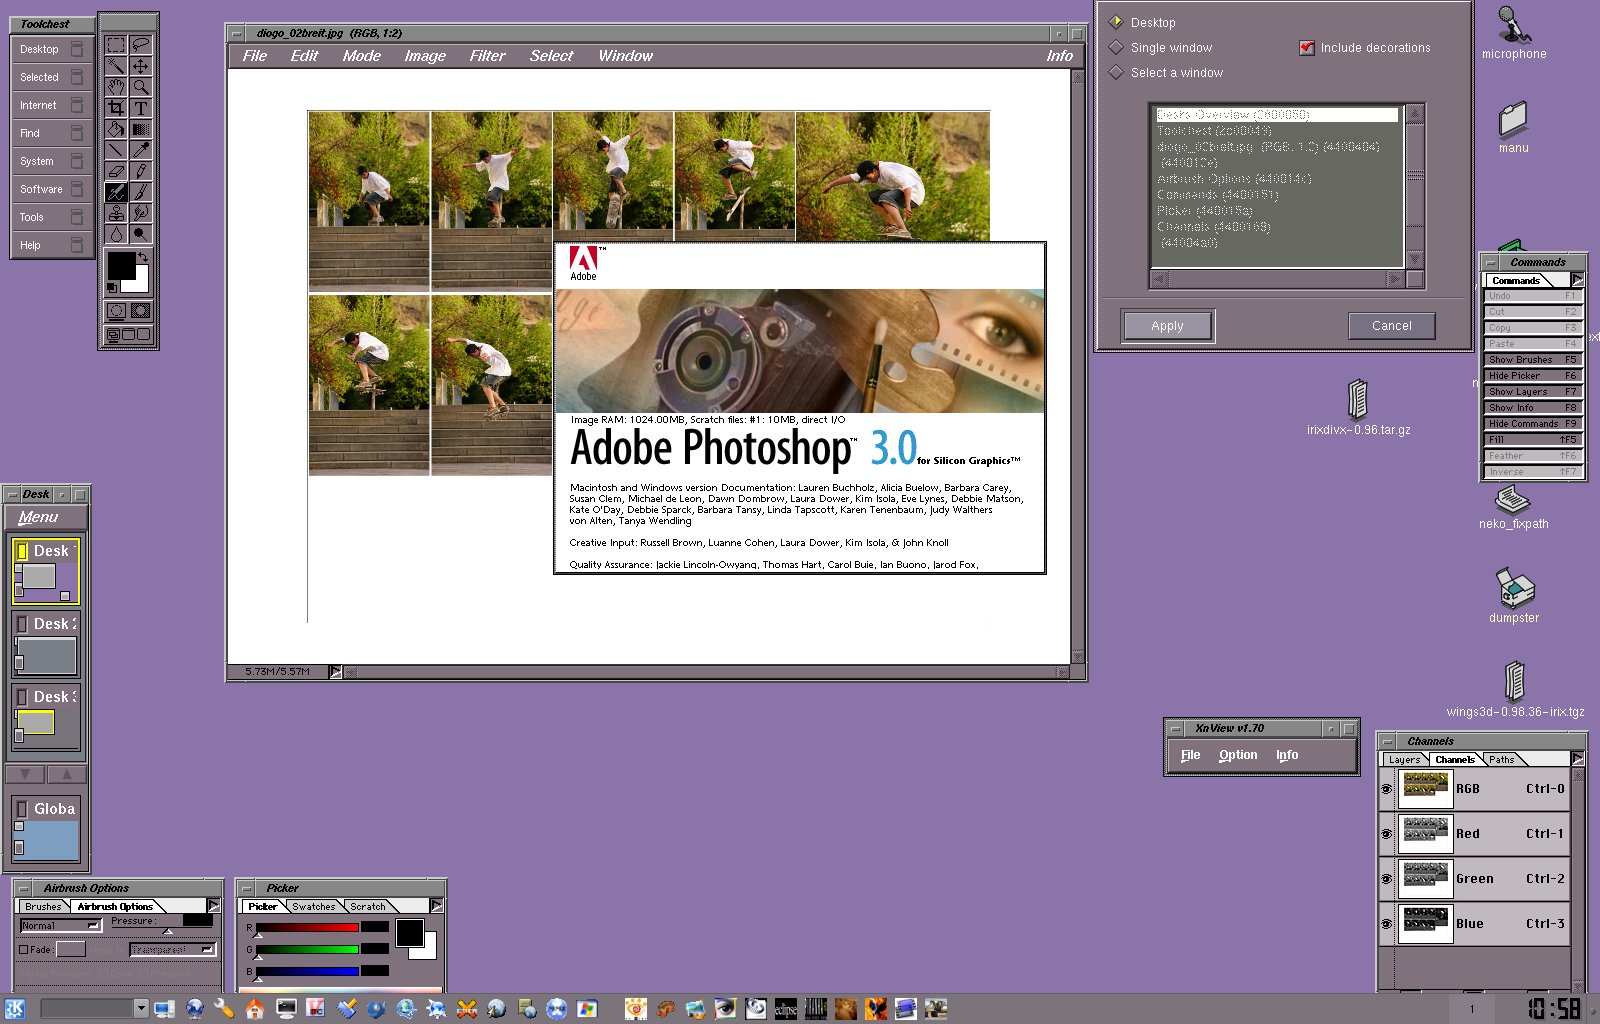Enable the Fade checkbox in Airbrush Options

pos(24,949)
